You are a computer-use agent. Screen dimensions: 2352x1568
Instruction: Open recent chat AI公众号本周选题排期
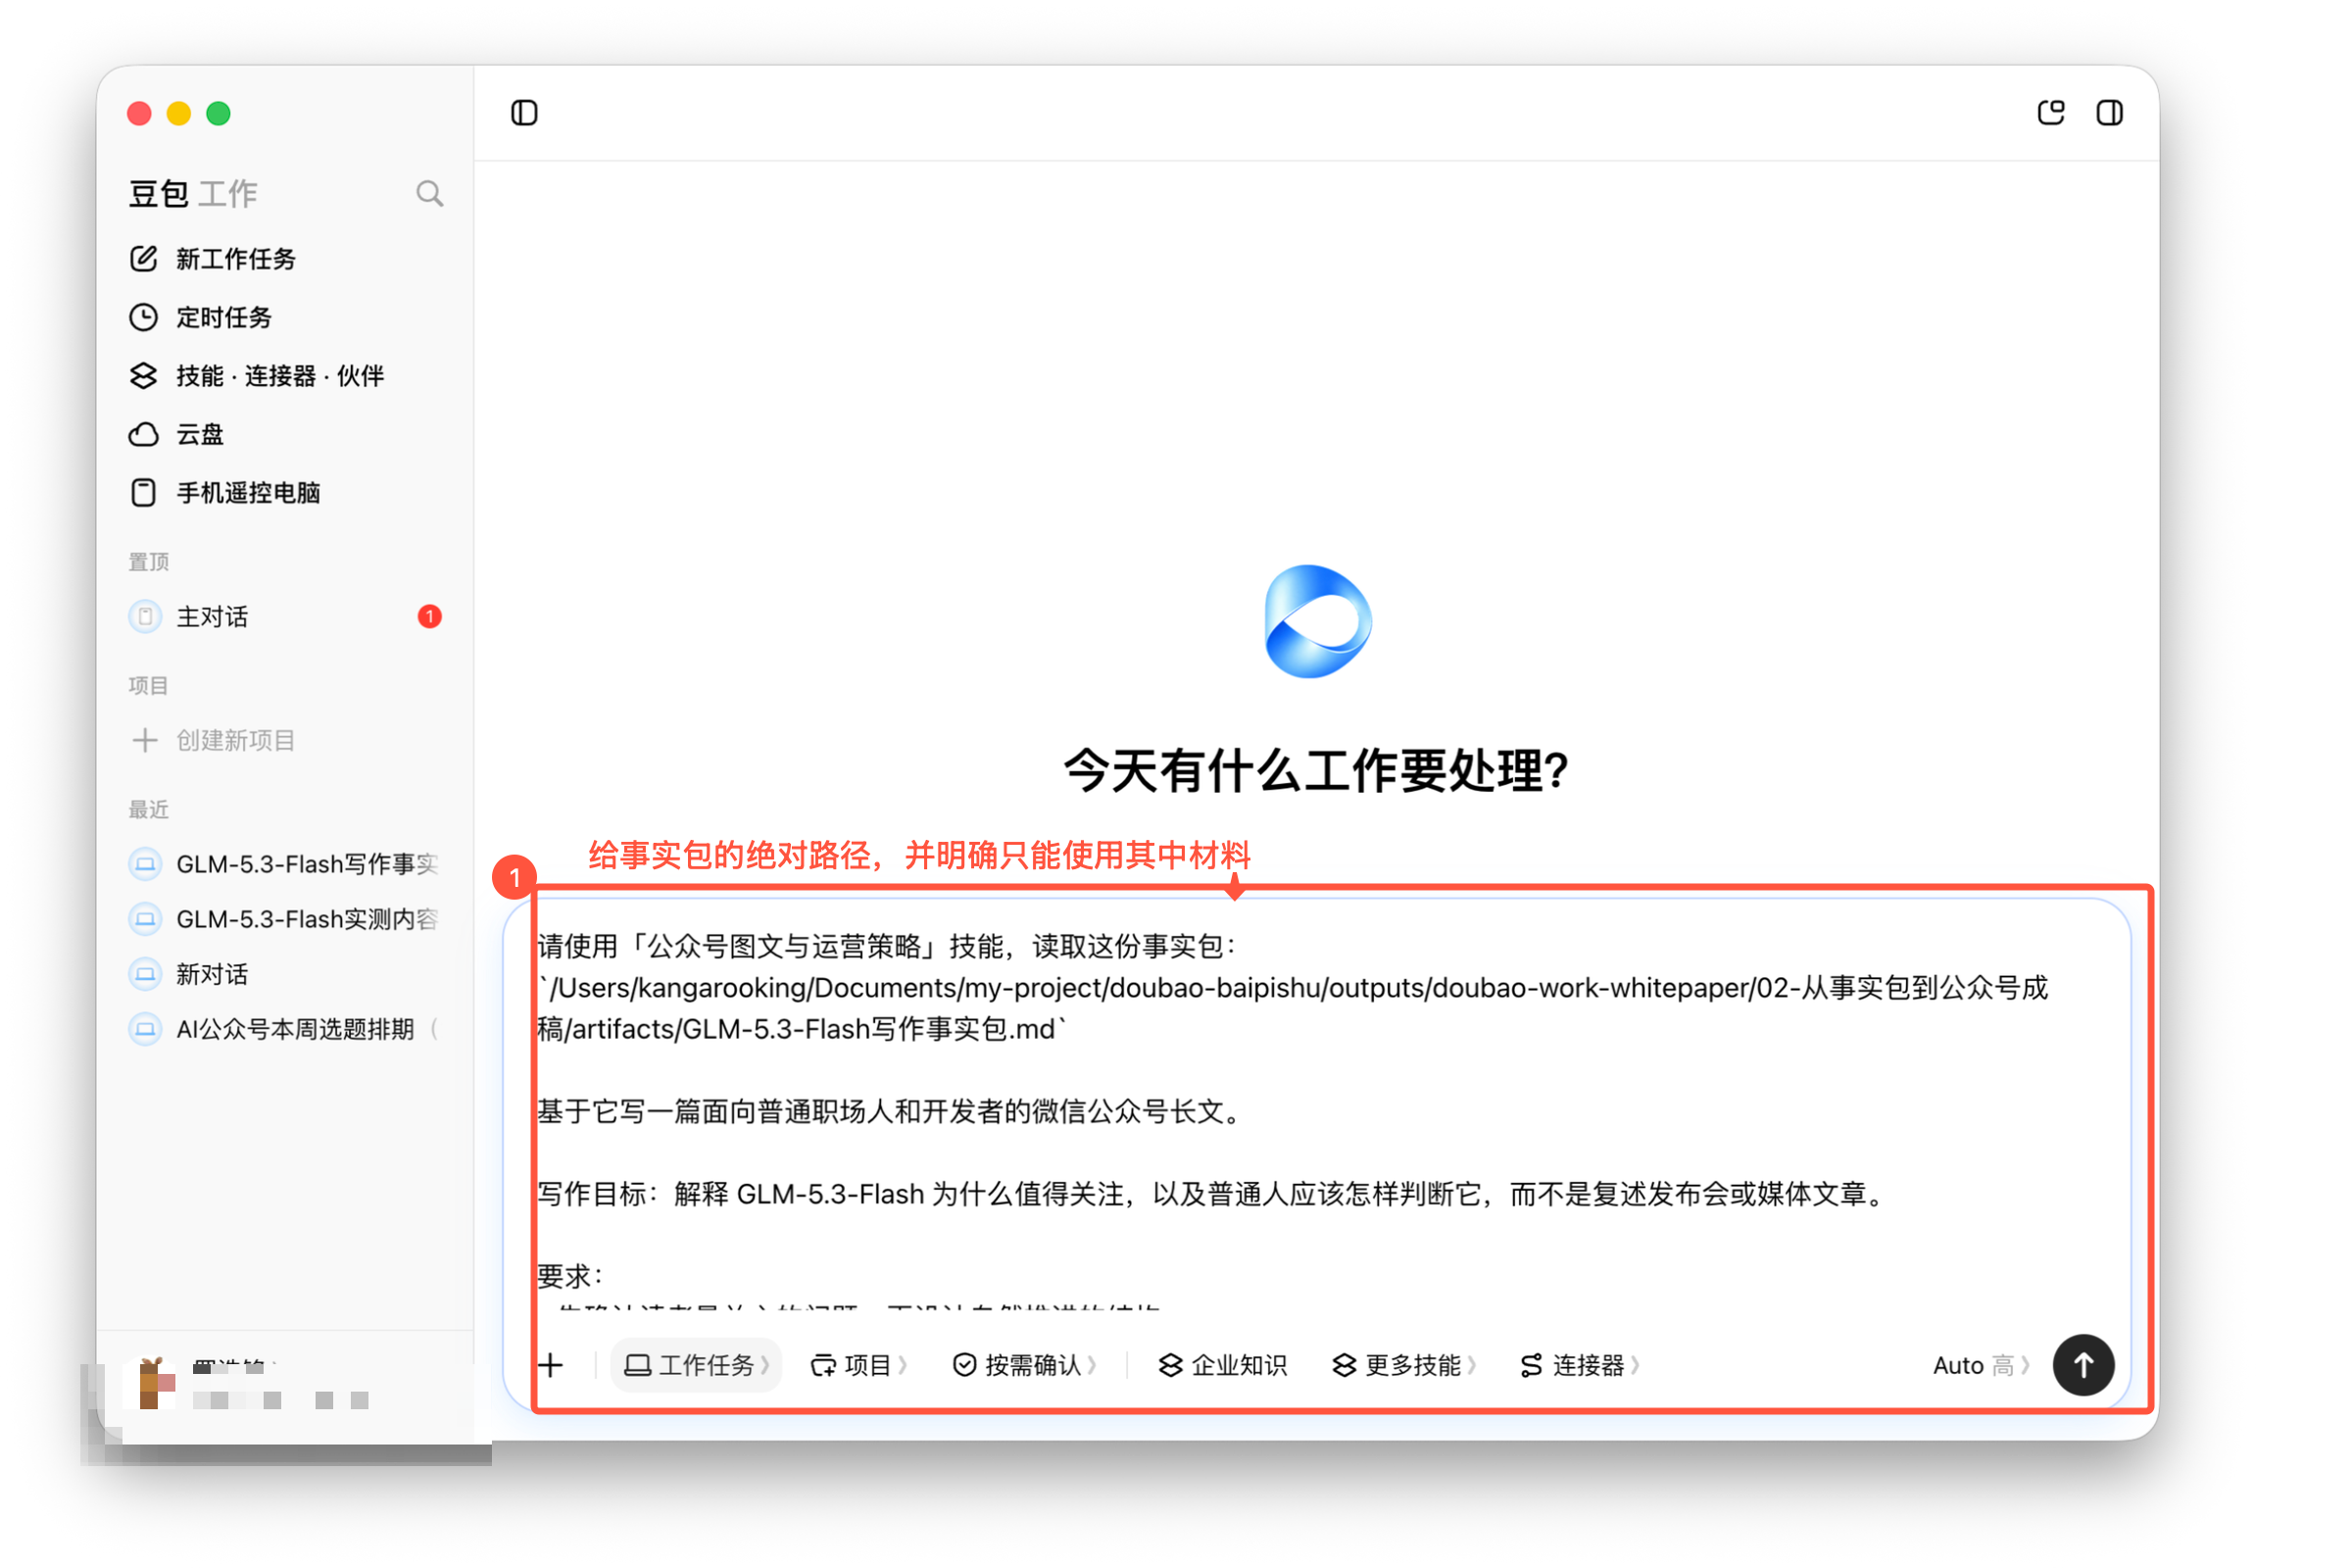285,1029
